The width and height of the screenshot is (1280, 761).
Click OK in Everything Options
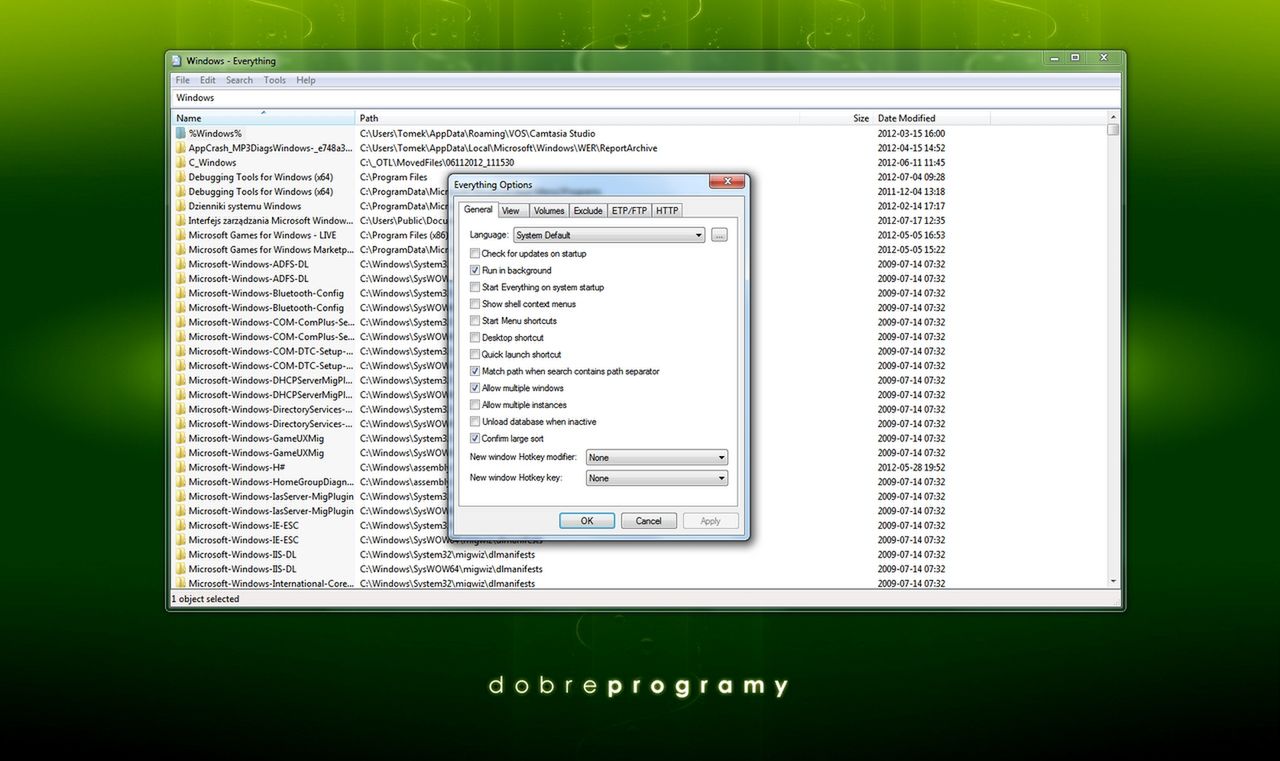tap(587, 521)
